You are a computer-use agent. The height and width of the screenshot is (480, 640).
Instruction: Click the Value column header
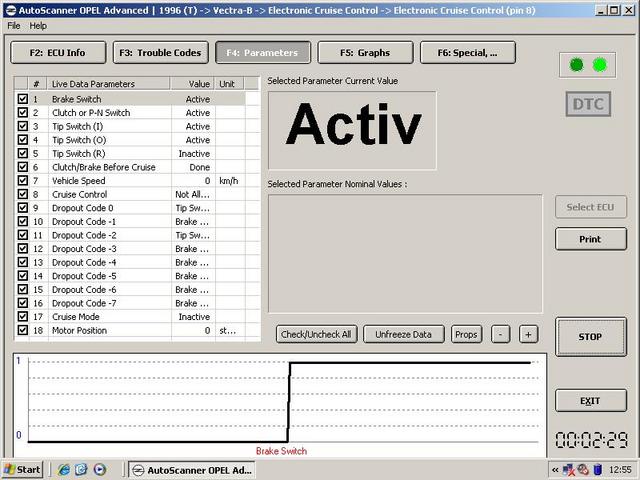(193, 84)
